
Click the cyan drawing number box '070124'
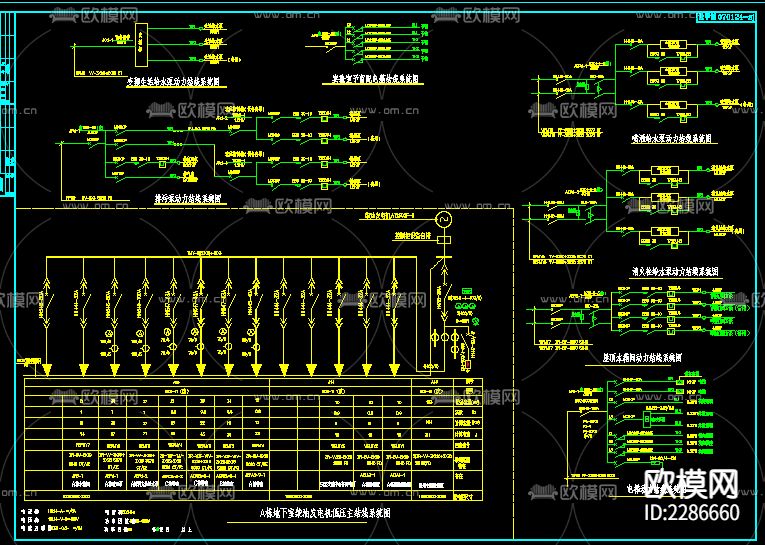(725, 18)
